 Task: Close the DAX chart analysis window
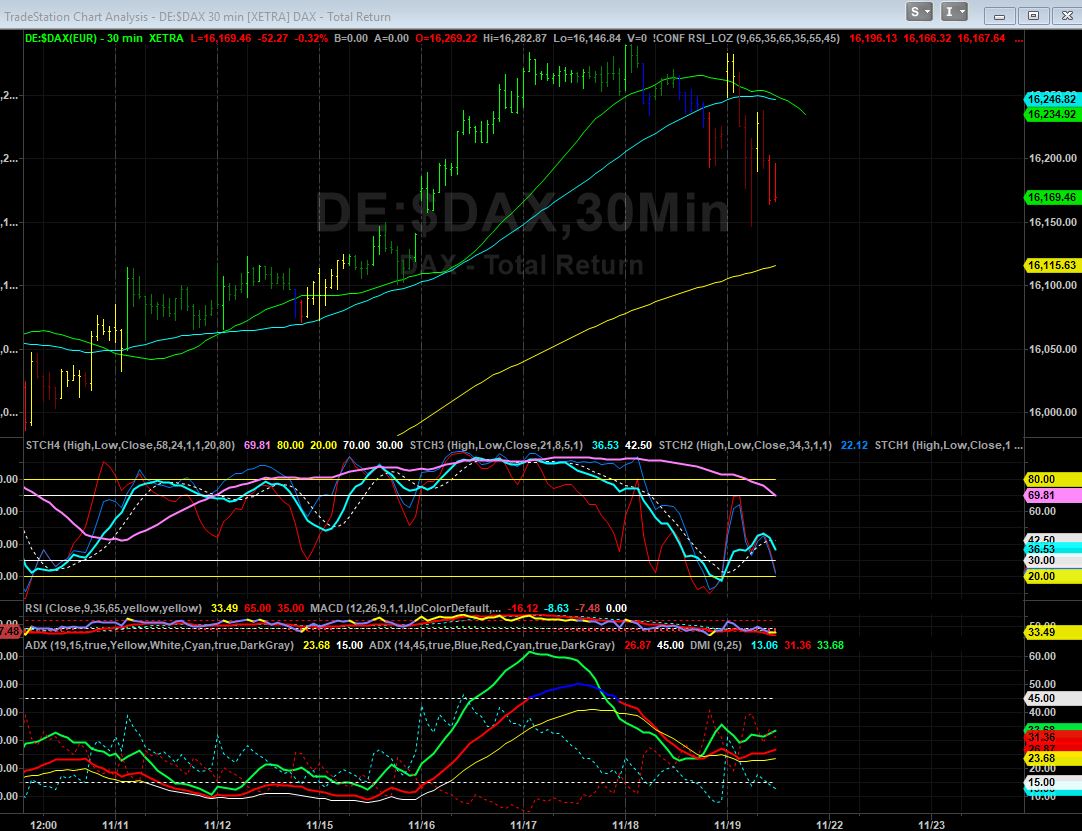coord(1067,15)
